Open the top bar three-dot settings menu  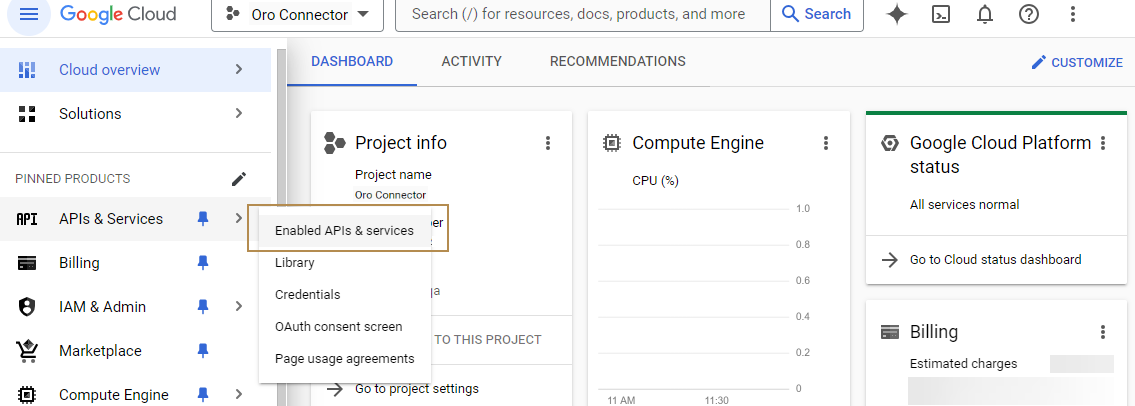(x=1073, y=14)
